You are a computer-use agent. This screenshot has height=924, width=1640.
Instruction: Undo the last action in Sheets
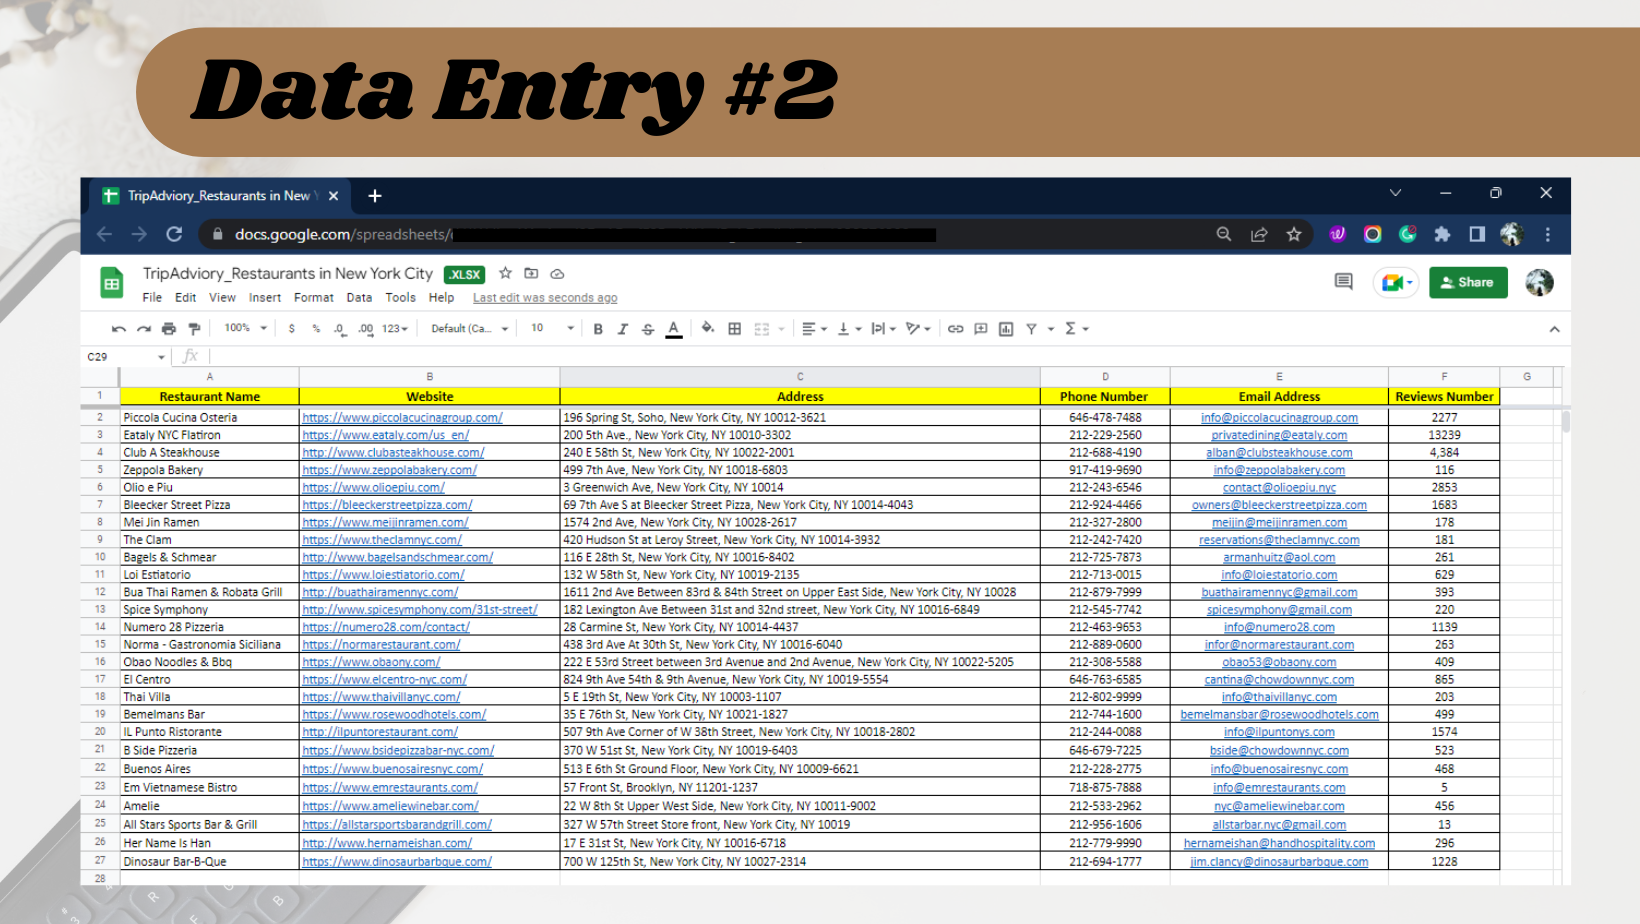click(x=119, y=328)
